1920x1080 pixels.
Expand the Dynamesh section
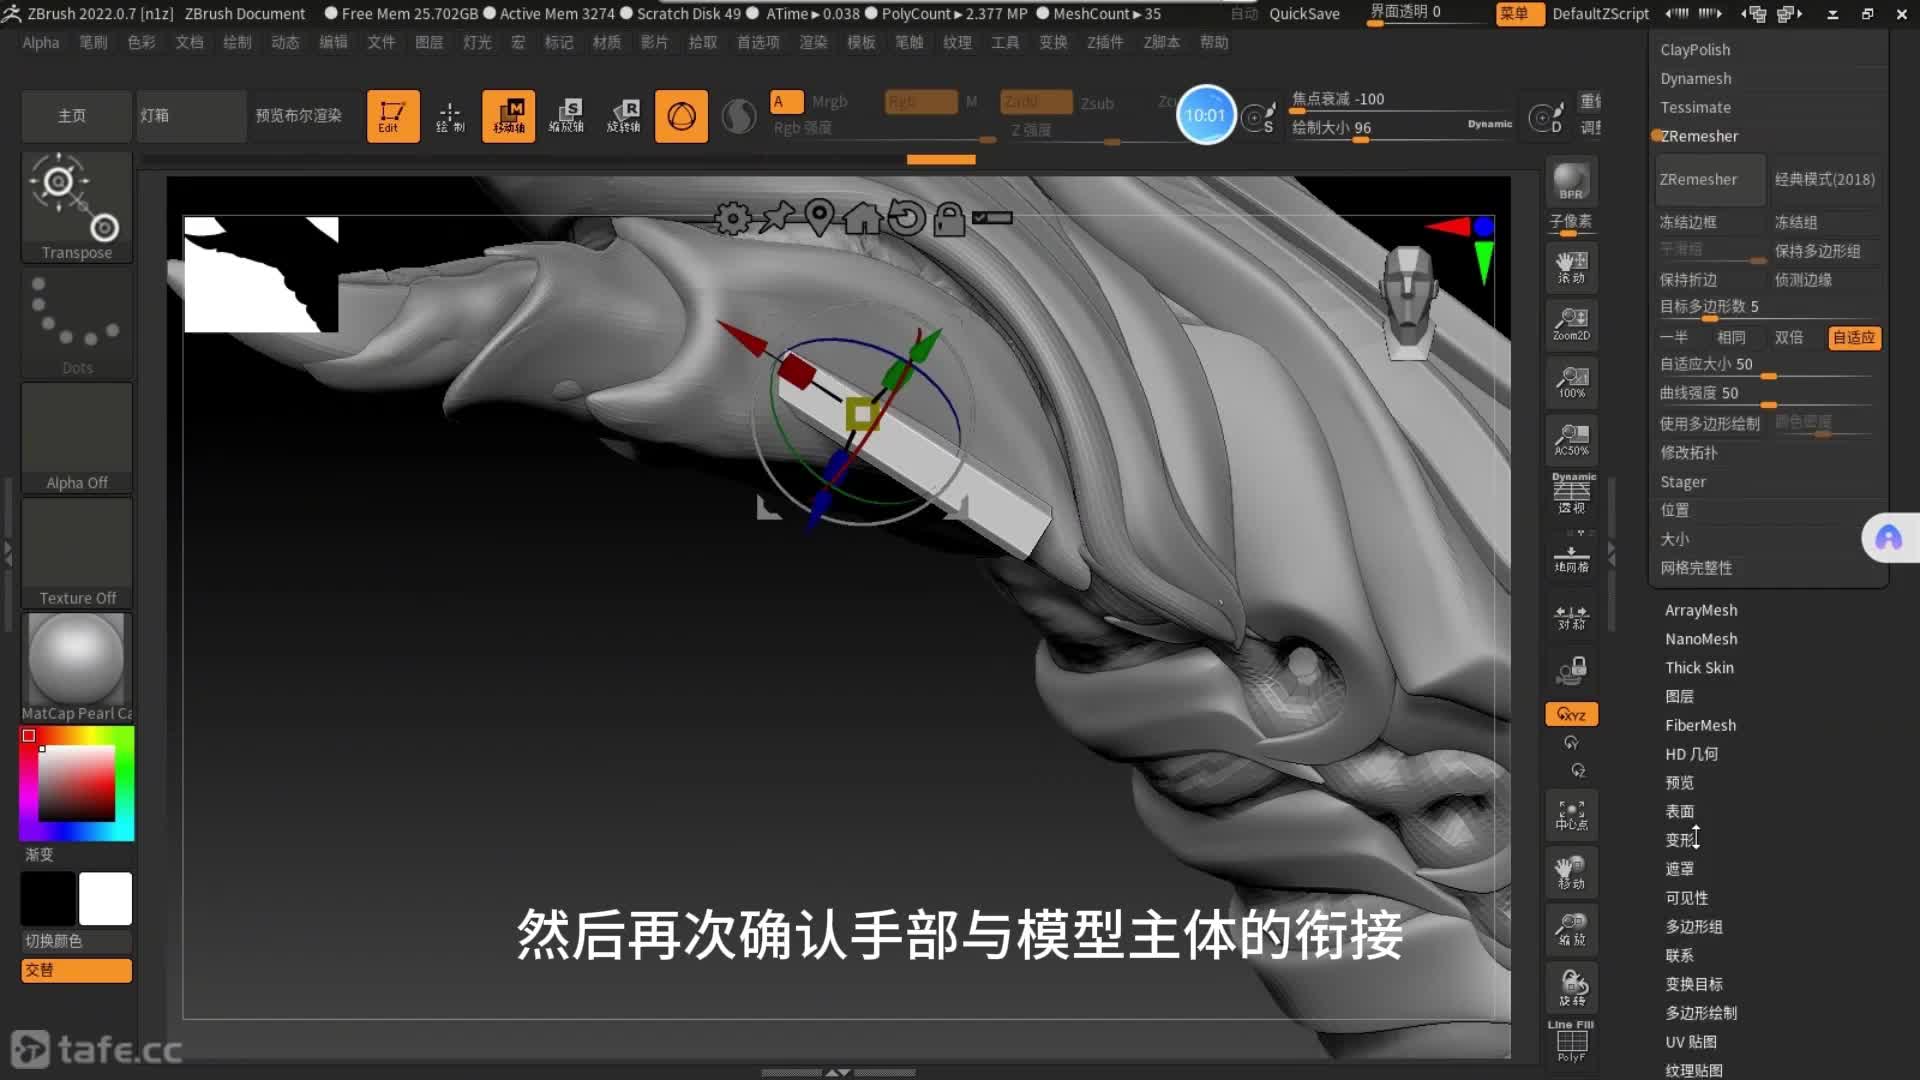1695,78
